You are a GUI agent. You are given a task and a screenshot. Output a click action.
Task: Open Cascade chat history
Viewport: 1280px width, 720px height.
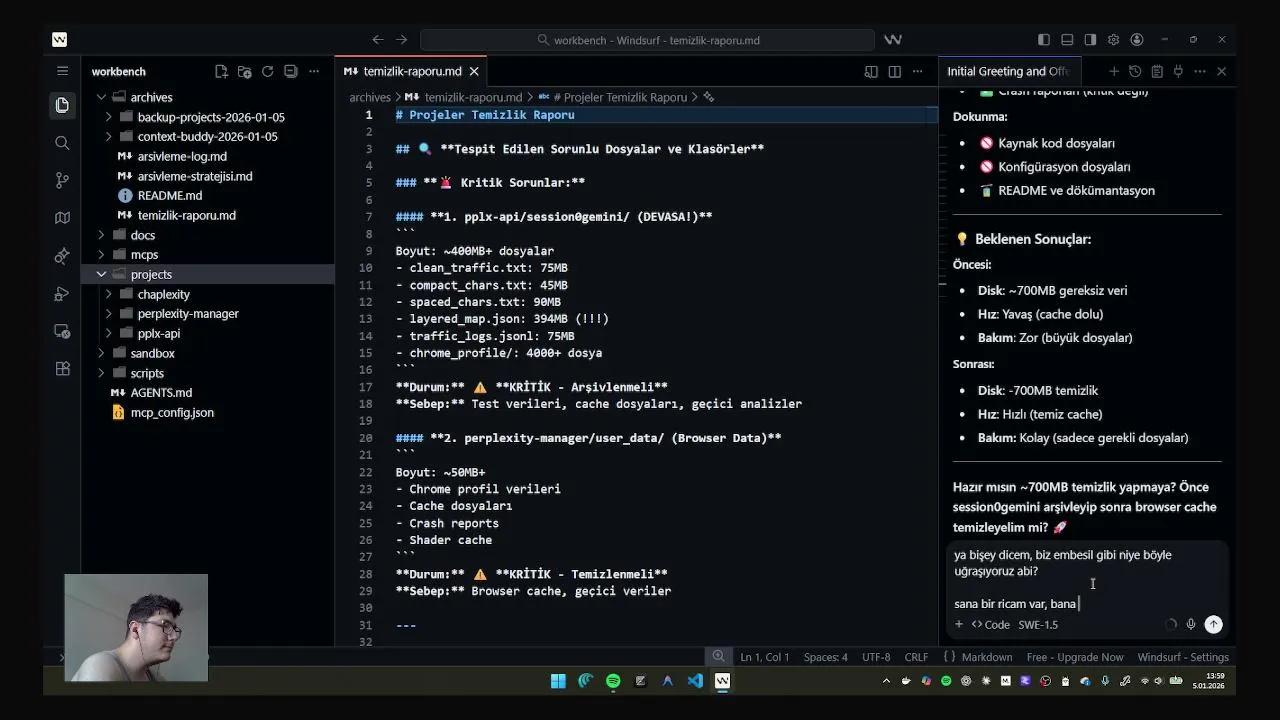[1135, 71]
